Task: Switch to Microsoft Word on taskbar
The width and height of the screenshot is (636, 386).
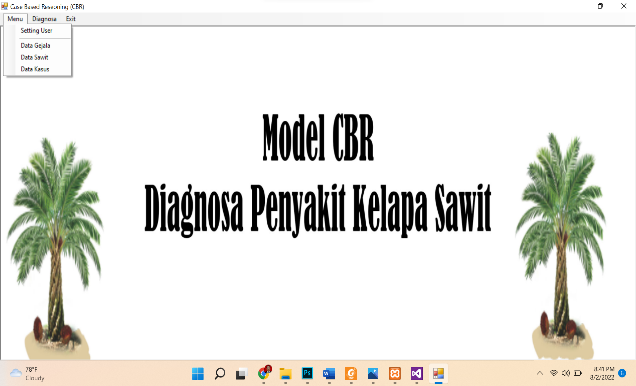Action: pyautogui.click(x=329, y=373)
